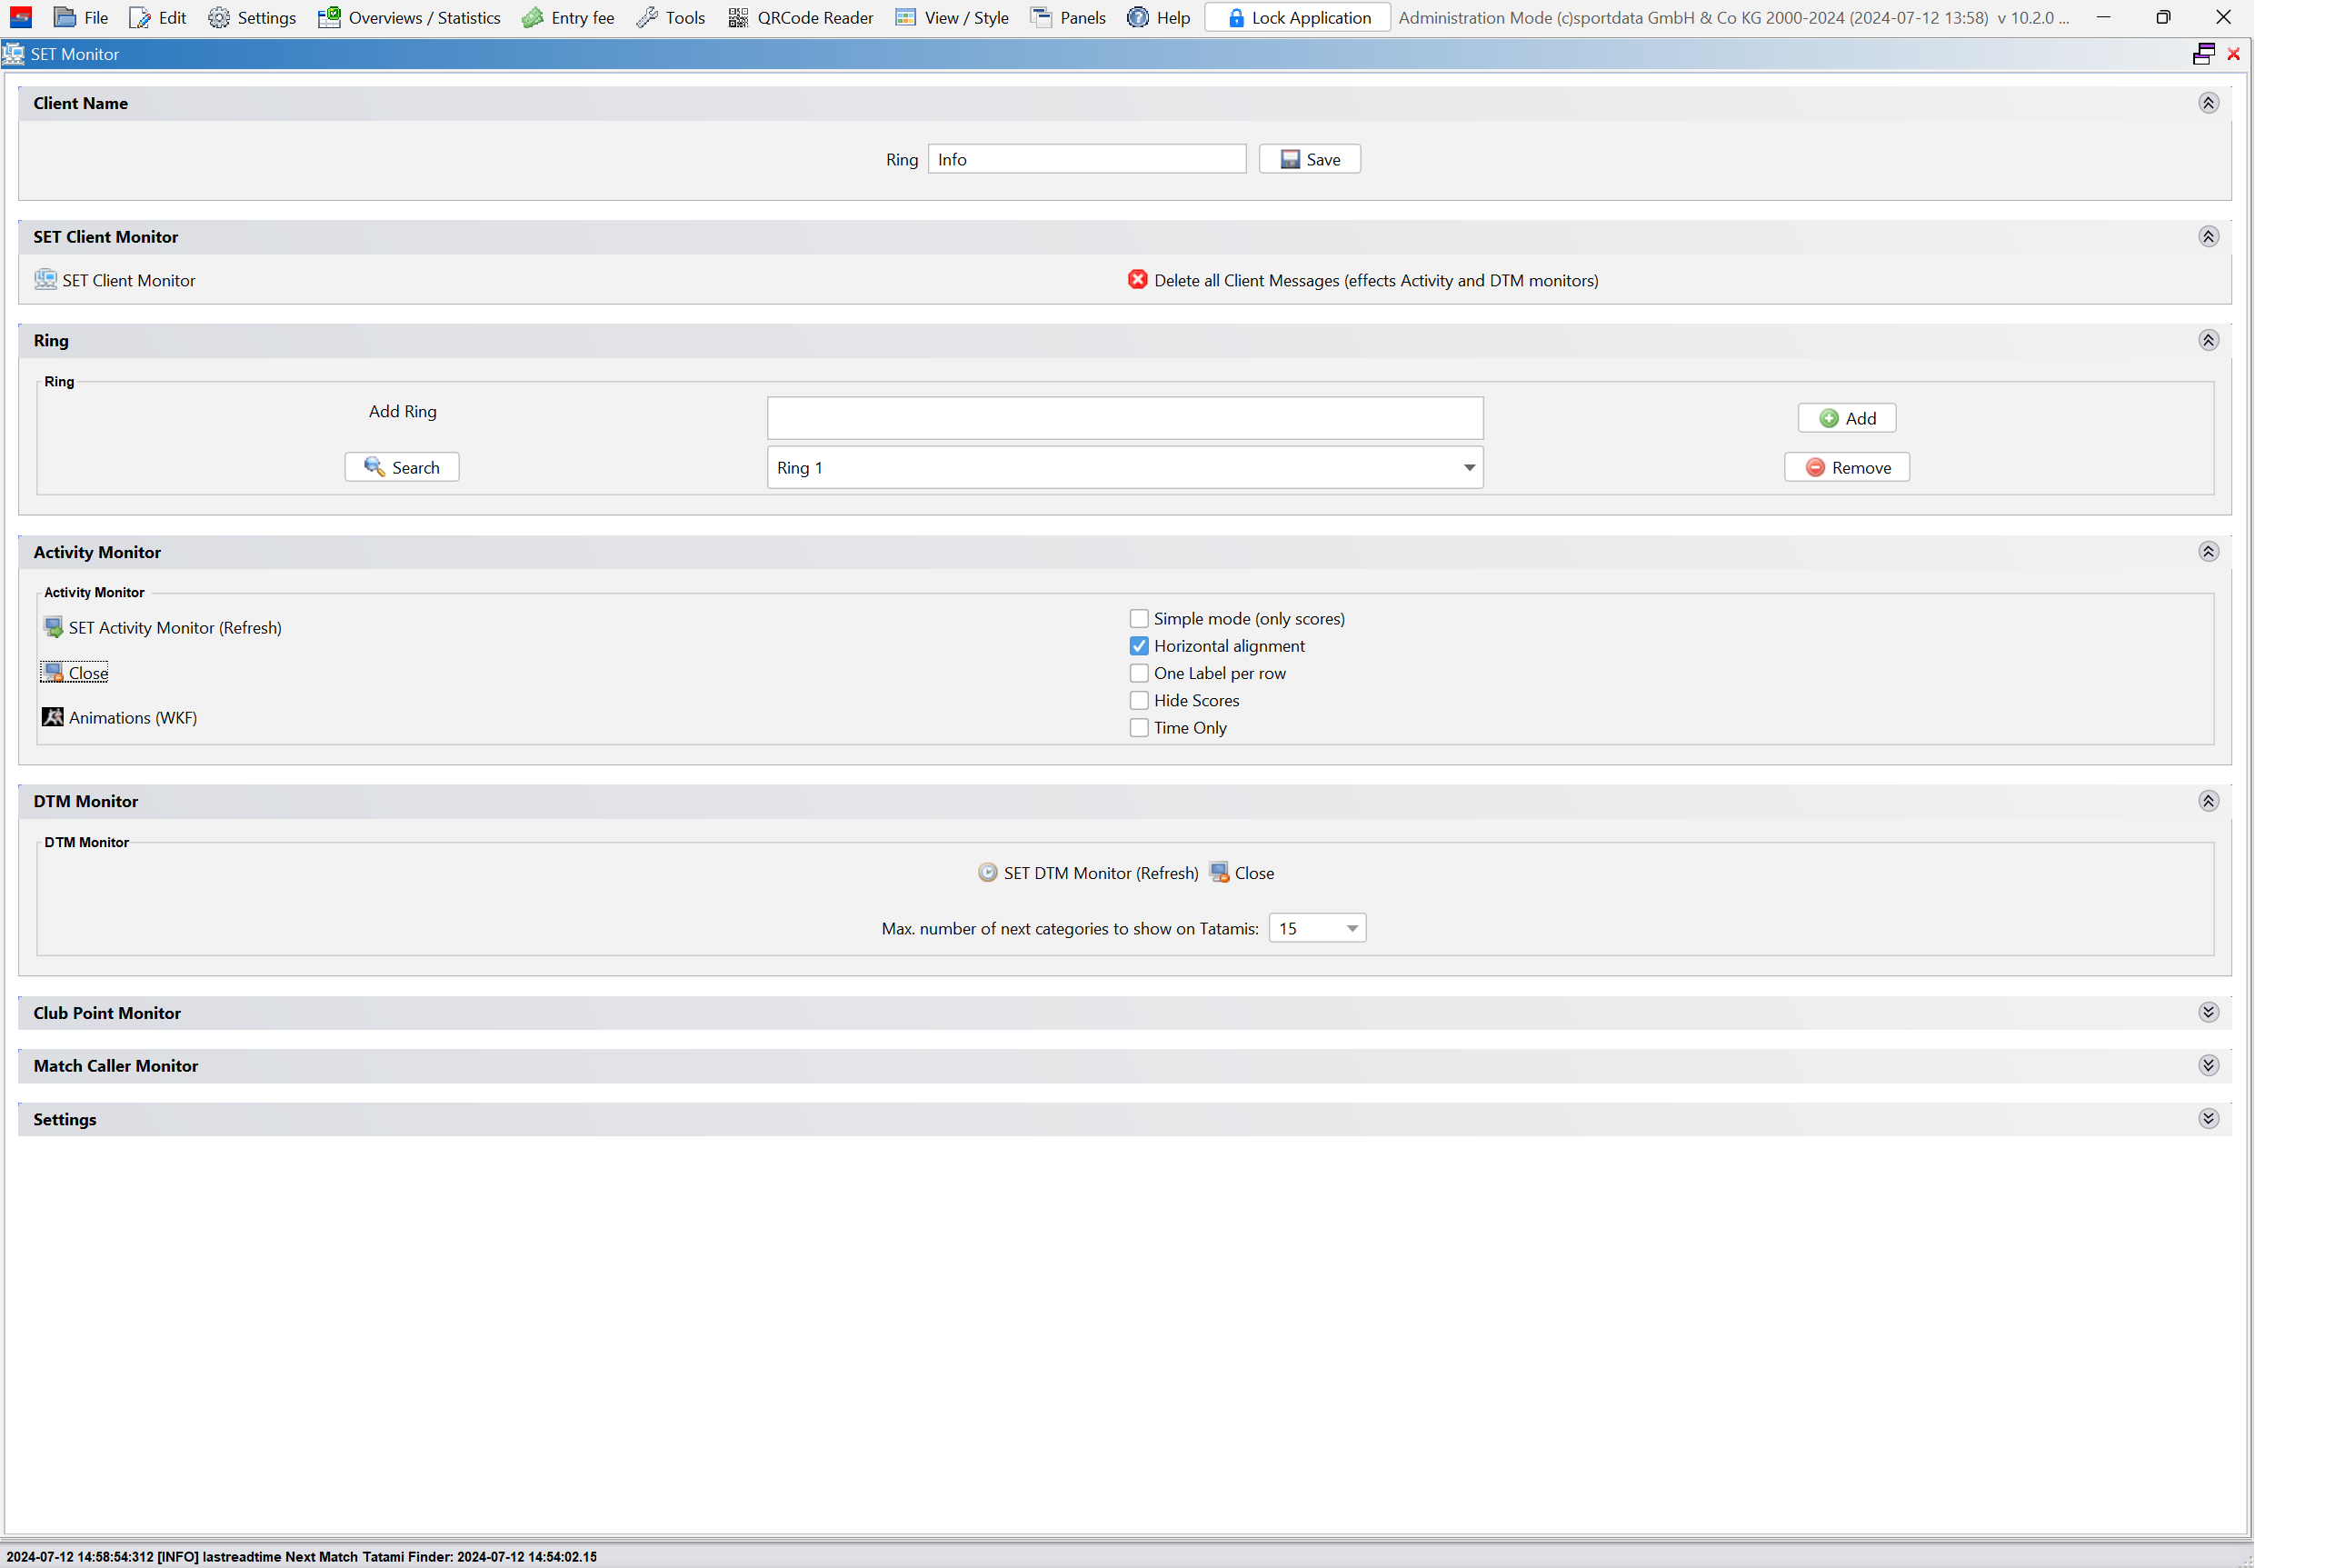Detach the SET Monitor panel window icon

(x=2203, y=54)
